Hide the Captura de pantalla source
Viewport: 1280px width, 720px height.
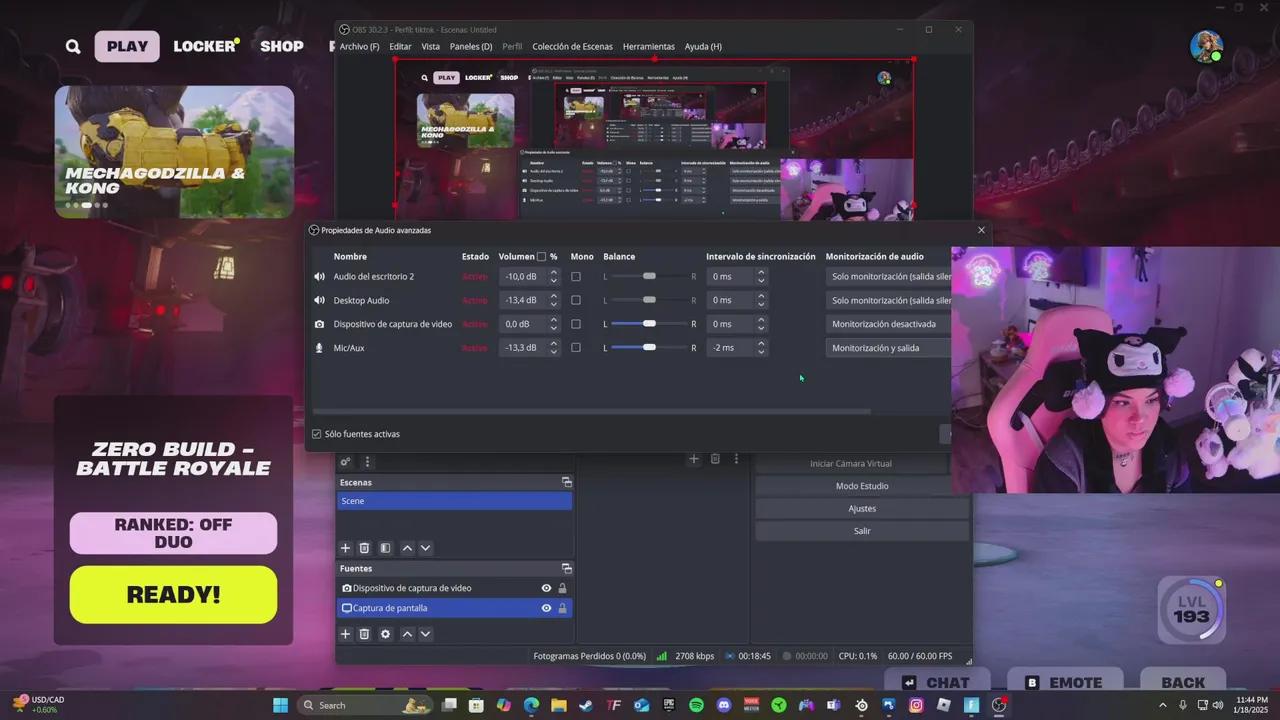[x=546, y=608]
